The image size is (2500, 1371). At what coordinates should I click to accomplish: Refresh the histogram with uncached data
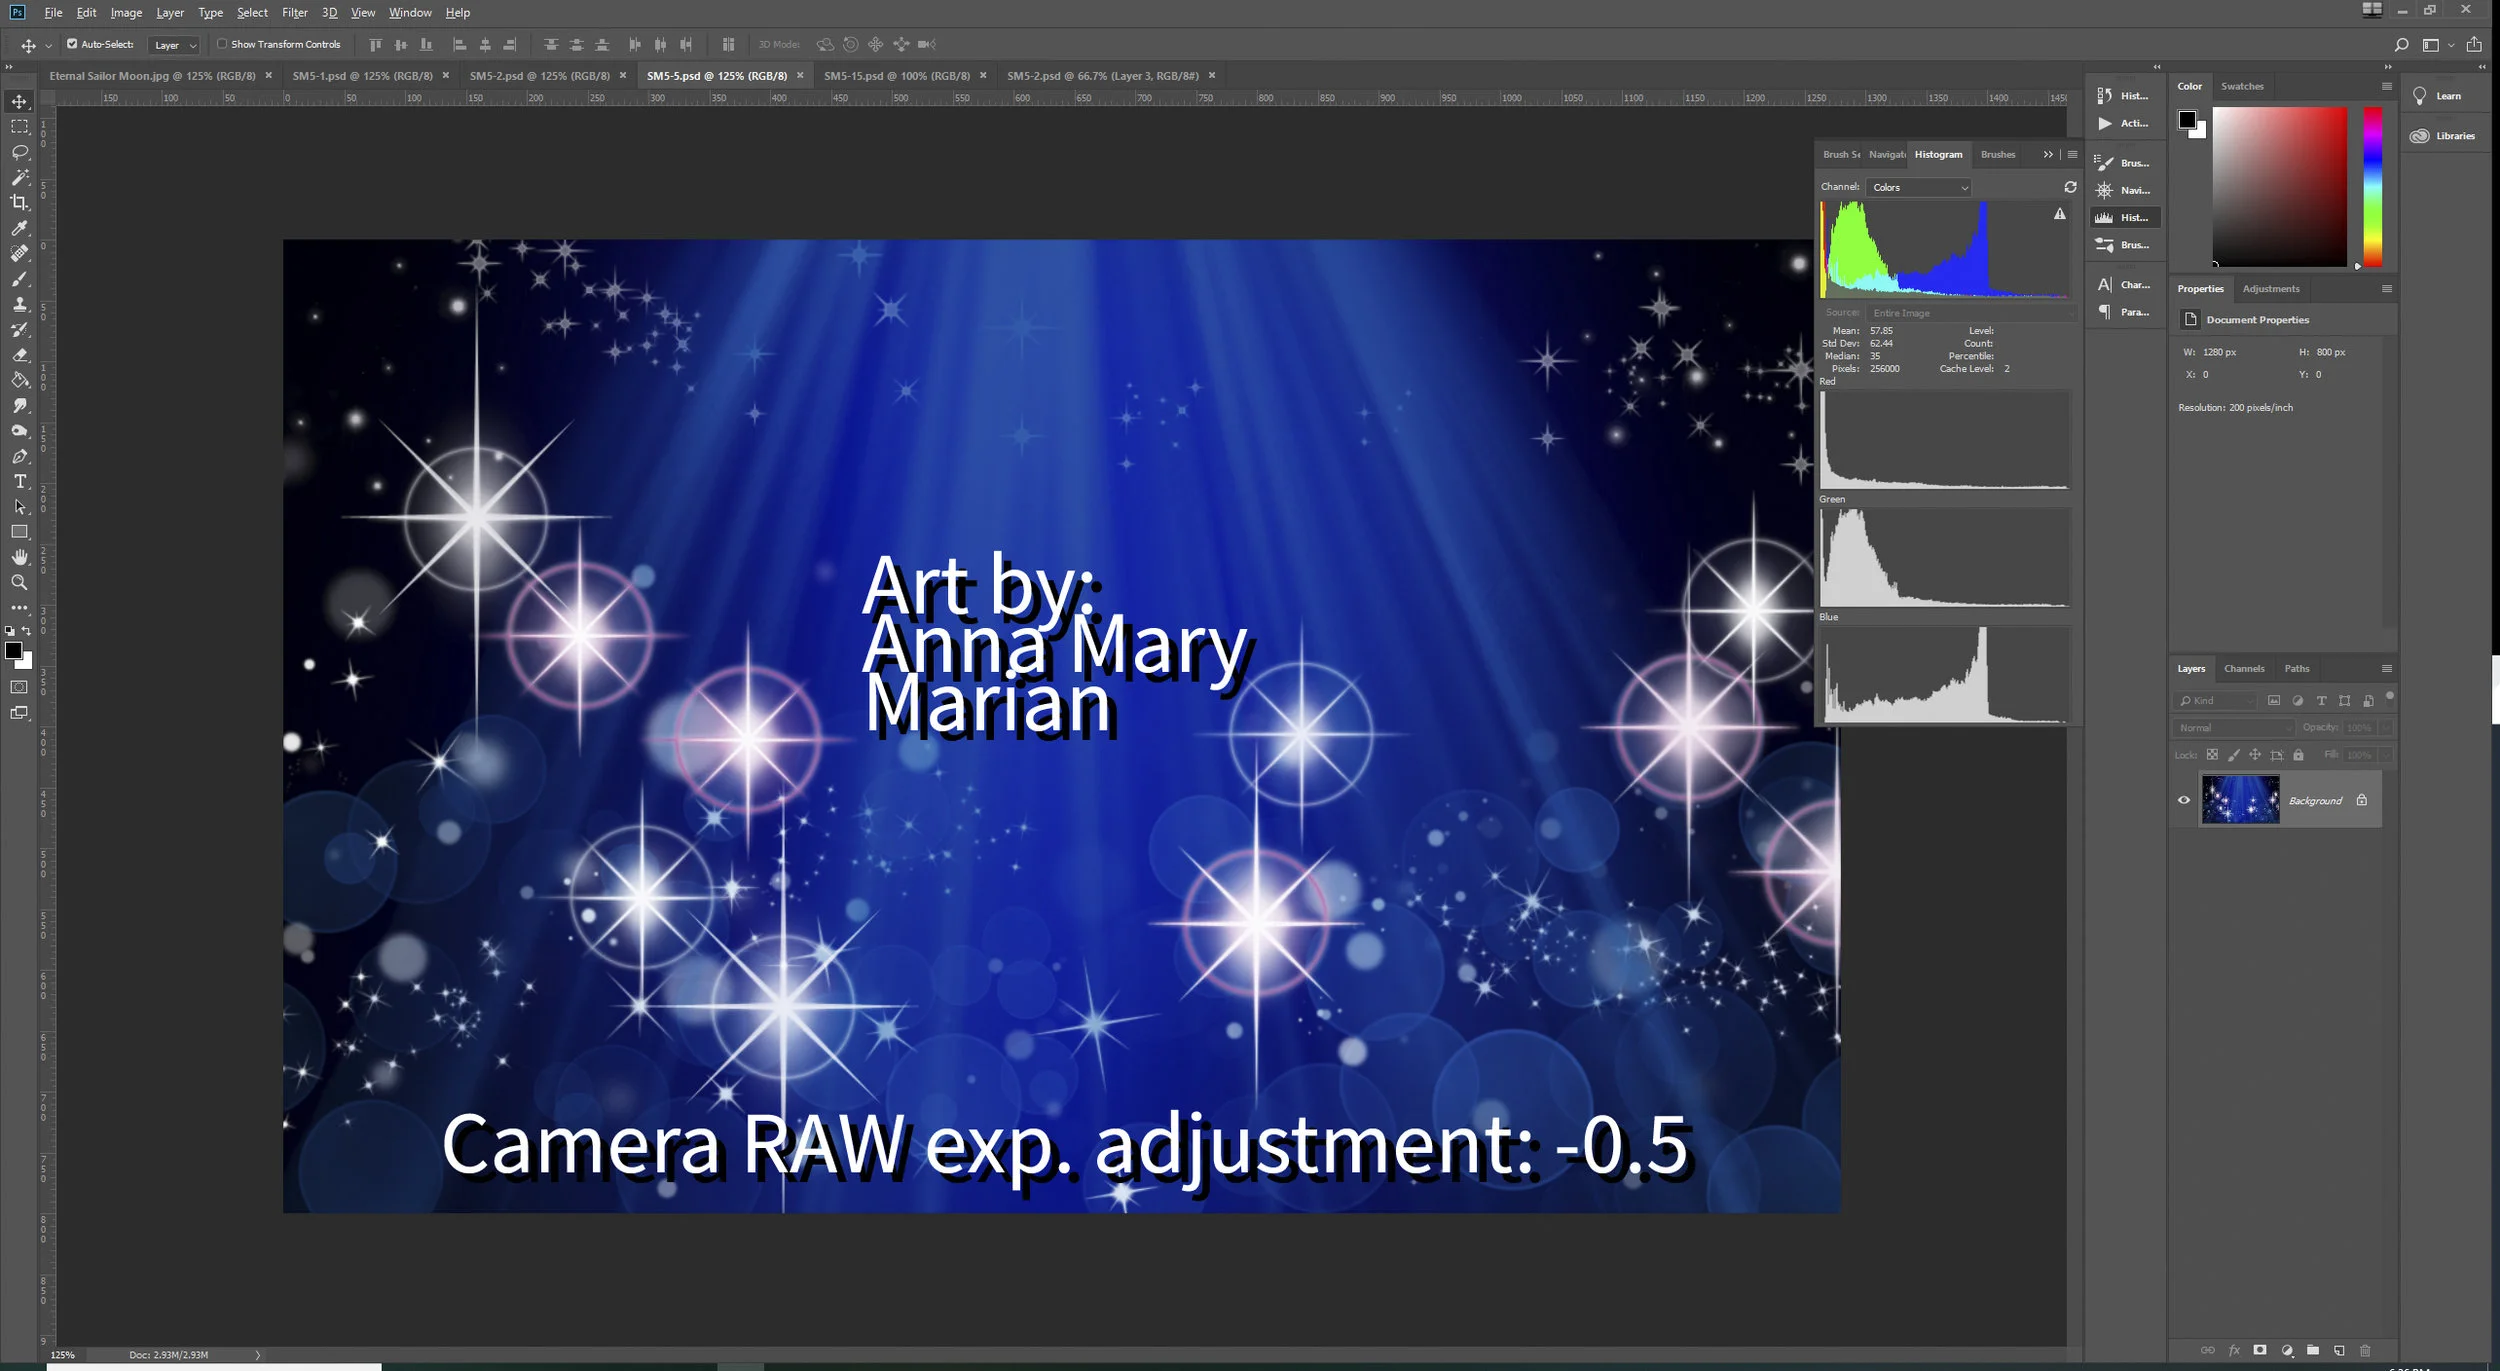click(x=2070, y=187)
